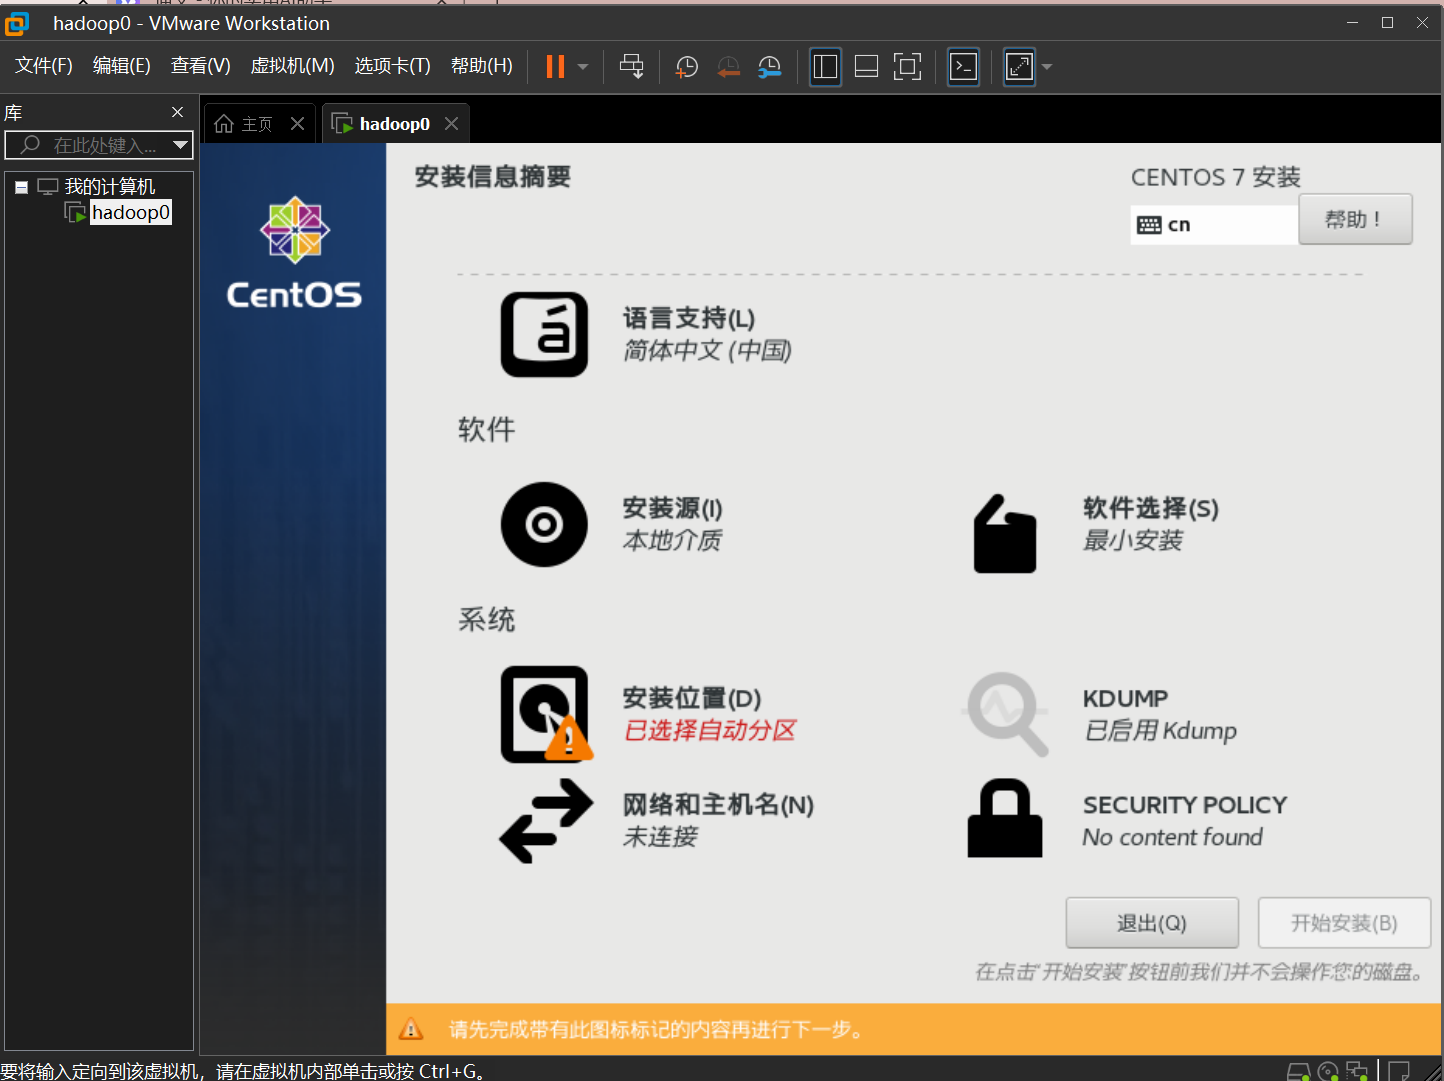Open 网络和主机名(N) network icon
Image resolution: width=1444 pixels, height=1081 pixels.
[546, 821]
